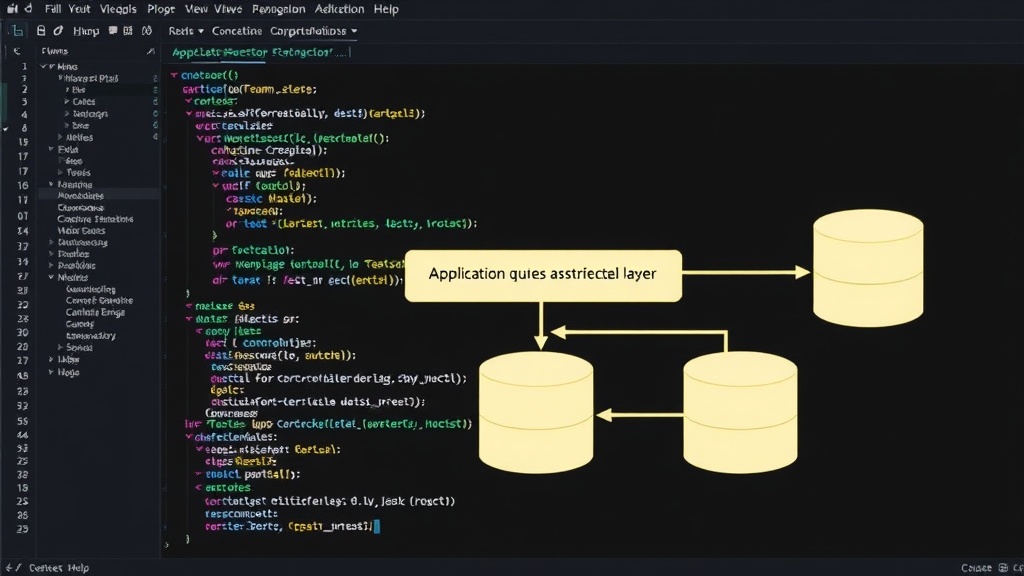Click the Fluwns sidebar header label

[x=54, y=51]
